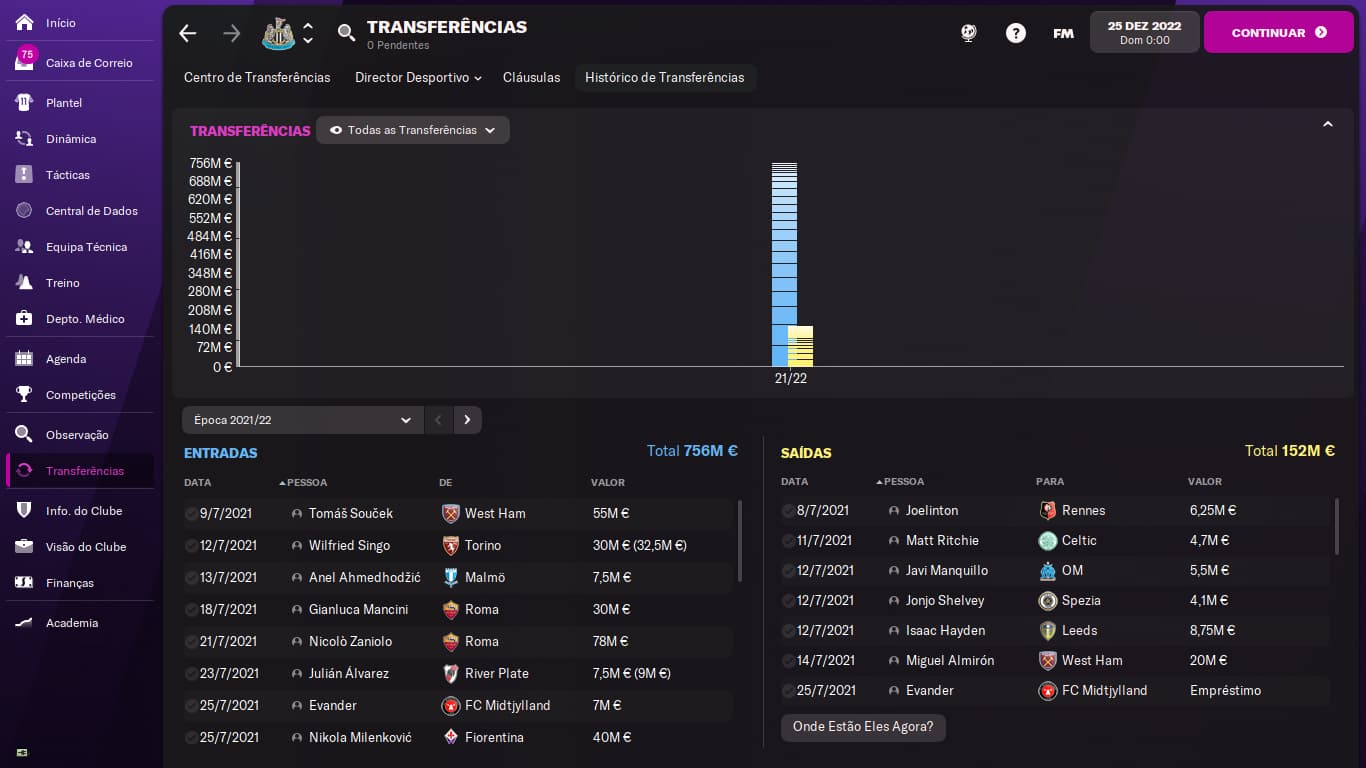1366x768 pixels.
Task: Click West Ham crest in Souček row
Action: tap(451, 513)
